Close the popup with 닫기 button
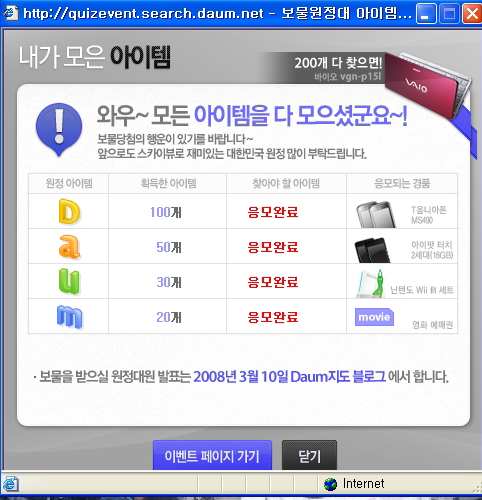Viewport: 482px width, 500px height. 309,455
